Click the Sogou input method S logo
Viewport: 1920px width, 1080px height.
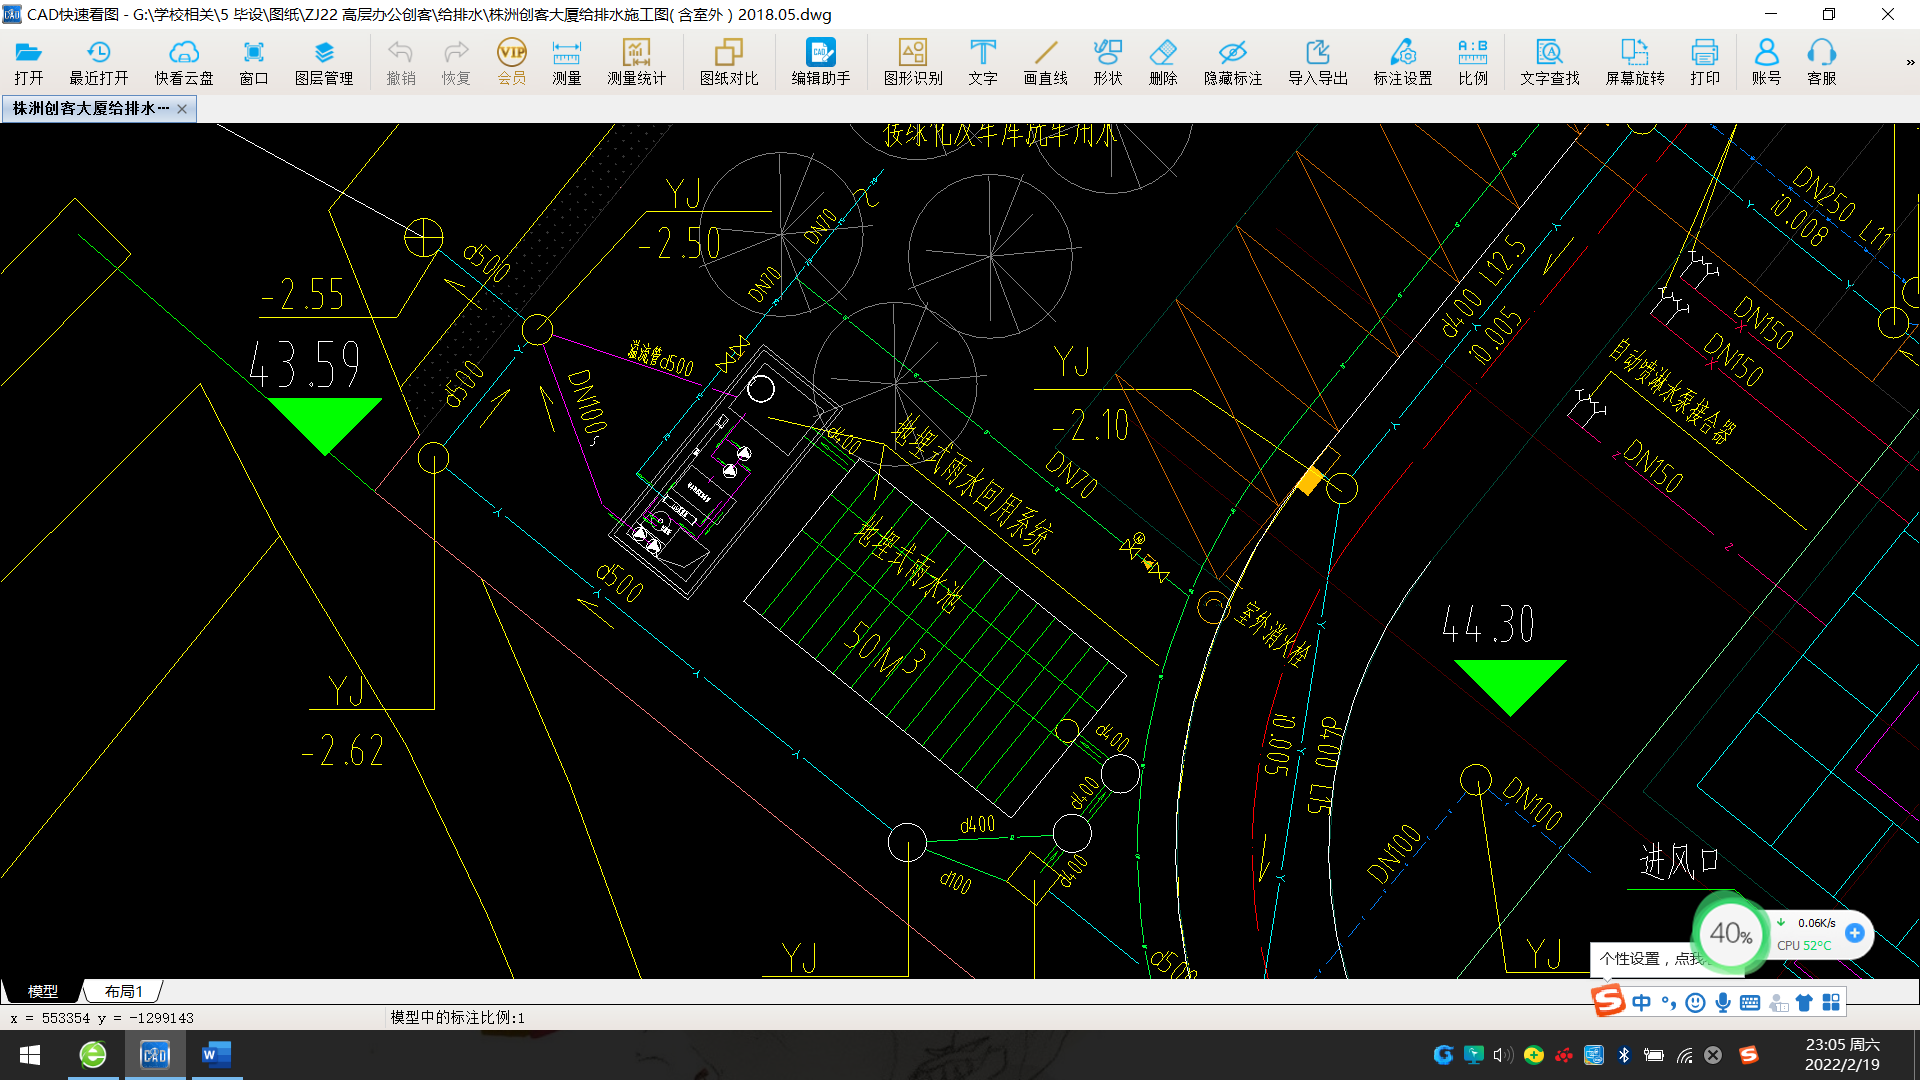1609,1000
